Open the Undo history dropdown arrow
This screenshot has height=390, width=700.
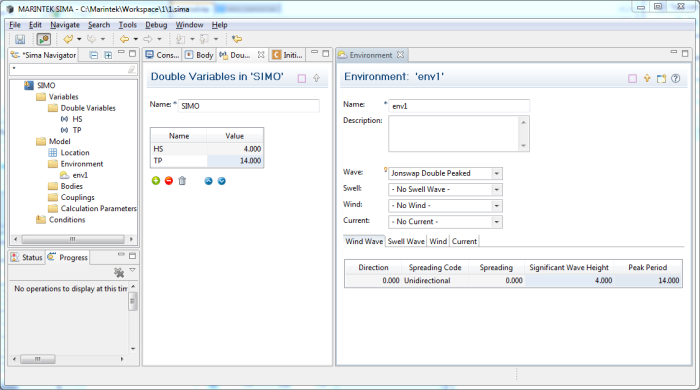(79, 39)
